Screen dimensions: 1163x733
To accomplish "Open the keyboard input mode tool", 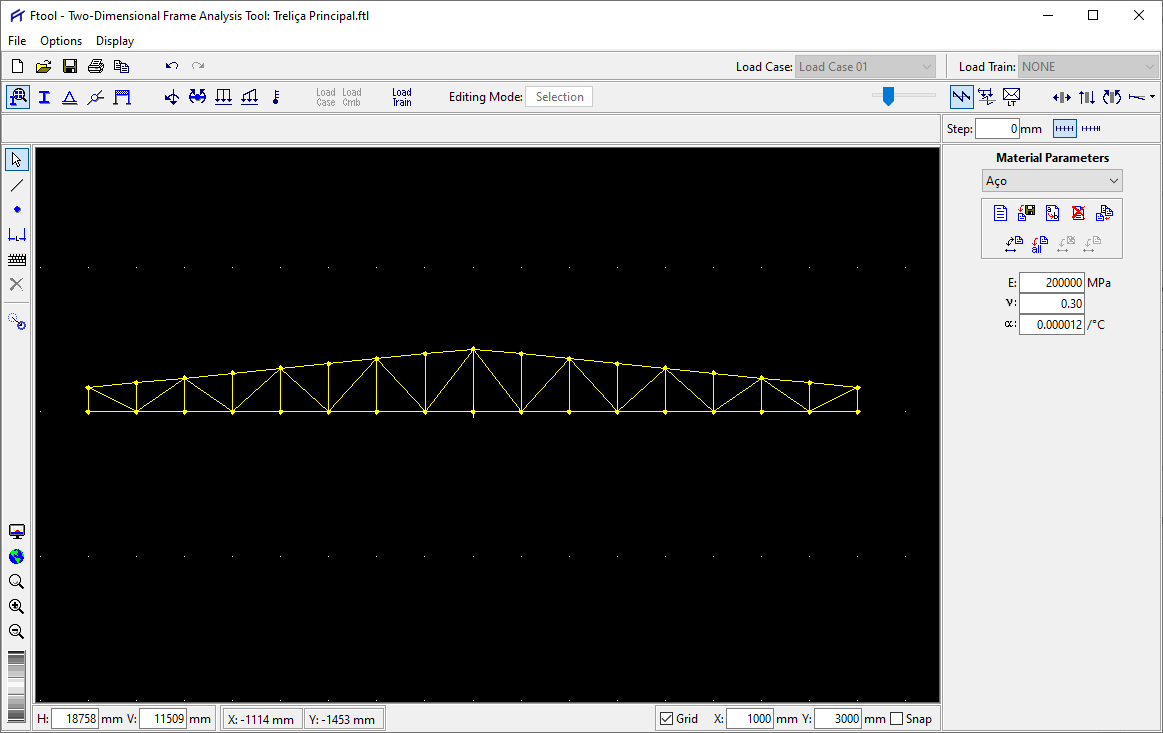I will pyautogui.click(x=16, y=260).
